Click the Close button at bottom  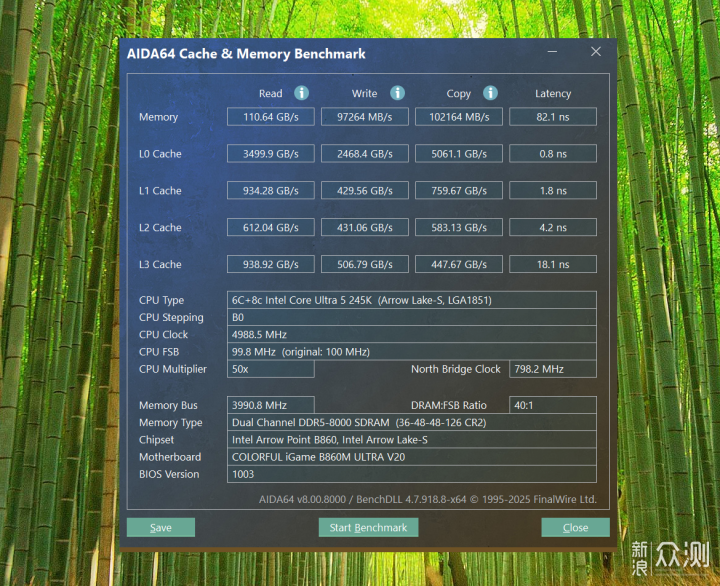click(x=575, y=528)
